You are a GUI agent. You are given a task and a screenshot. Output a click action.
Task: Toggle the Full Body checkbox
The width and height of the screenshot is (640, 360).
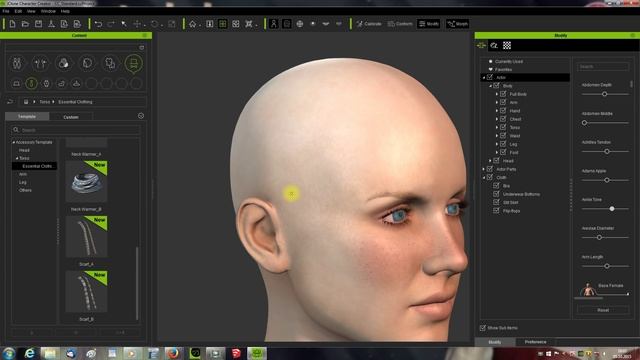(503, 94)
